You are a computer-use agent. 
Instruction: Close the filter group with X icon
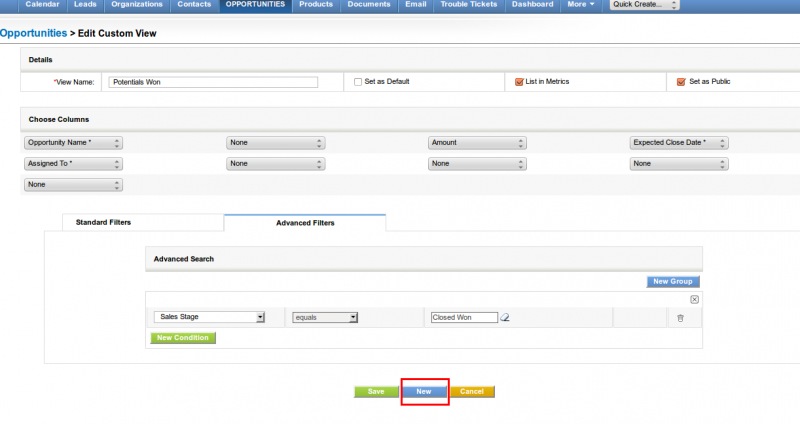(x=695, y=299)
